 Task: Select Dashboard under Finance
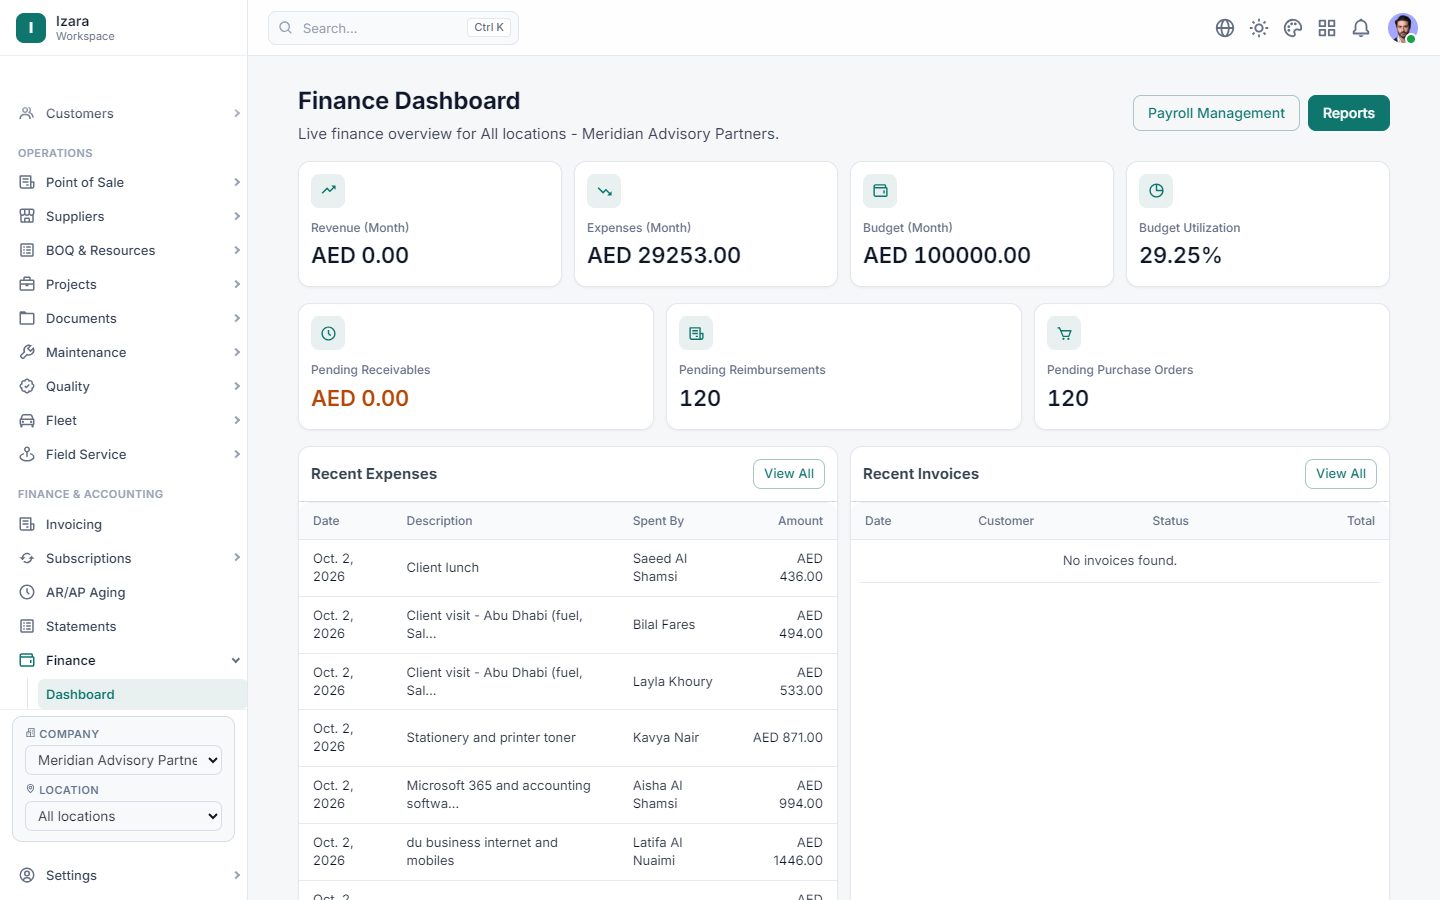[142, 694]
